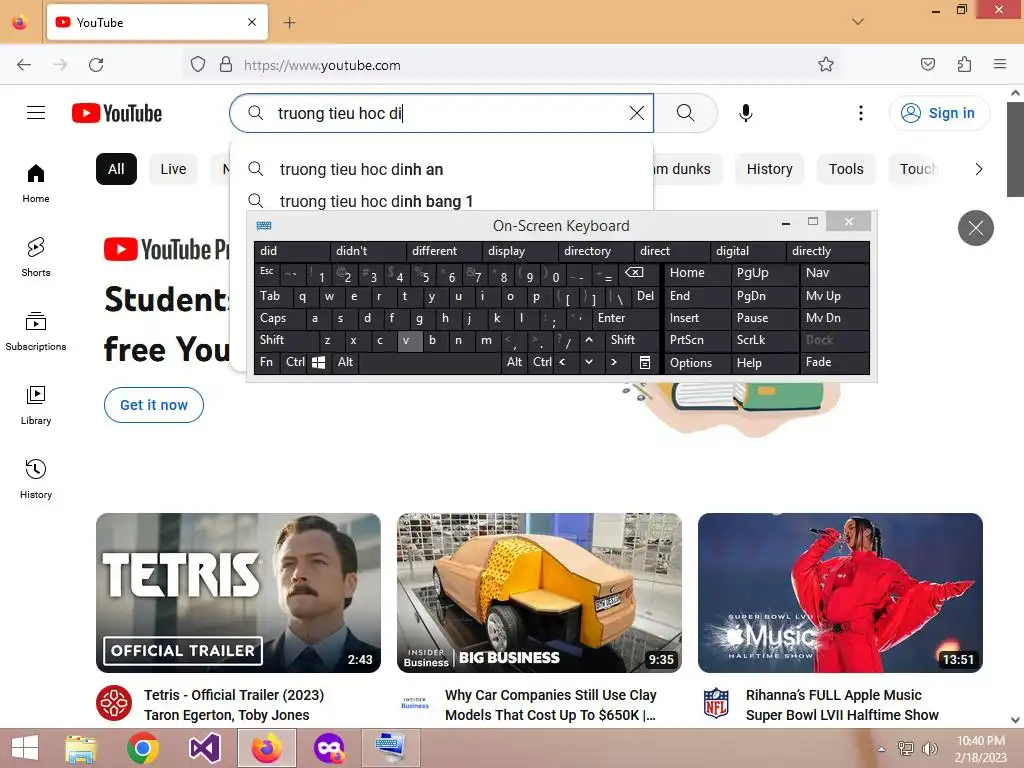
Task: Open a new Firefox tab with plus
Action: pyautogui.click(x=289, y=23)
